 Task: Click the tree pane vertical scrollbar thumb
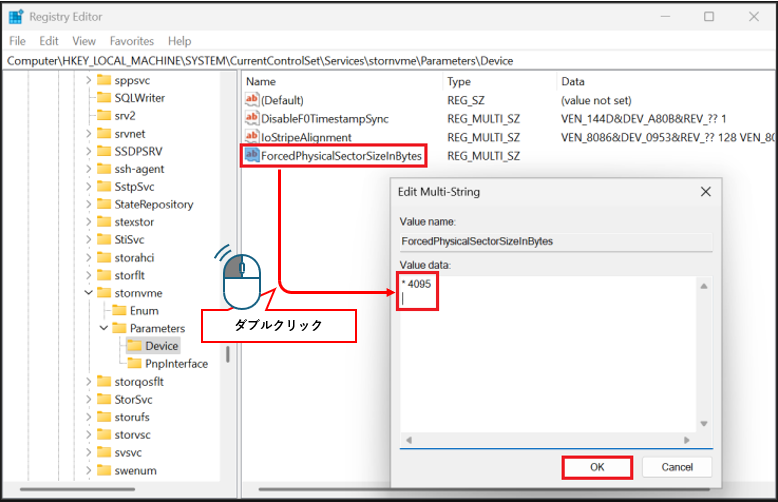tap(228, 354)
